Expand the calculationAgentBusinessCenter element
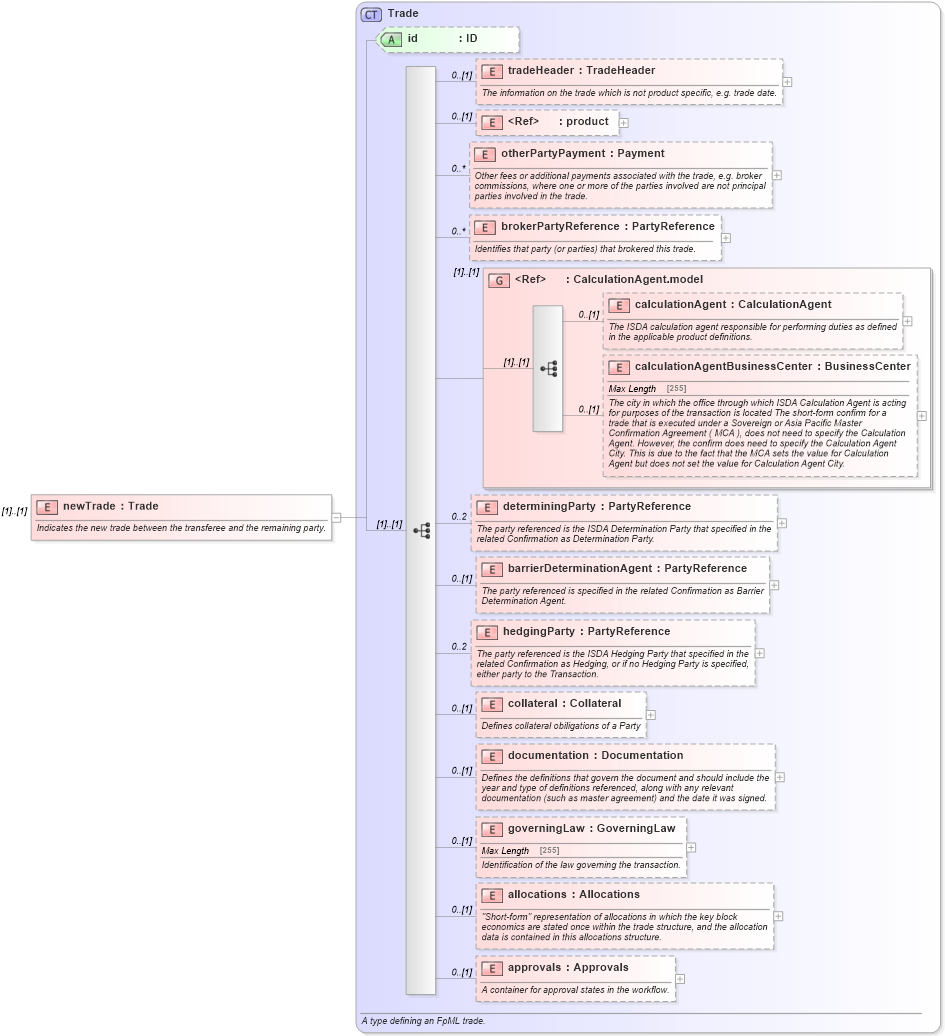 (x=922, y=416)
